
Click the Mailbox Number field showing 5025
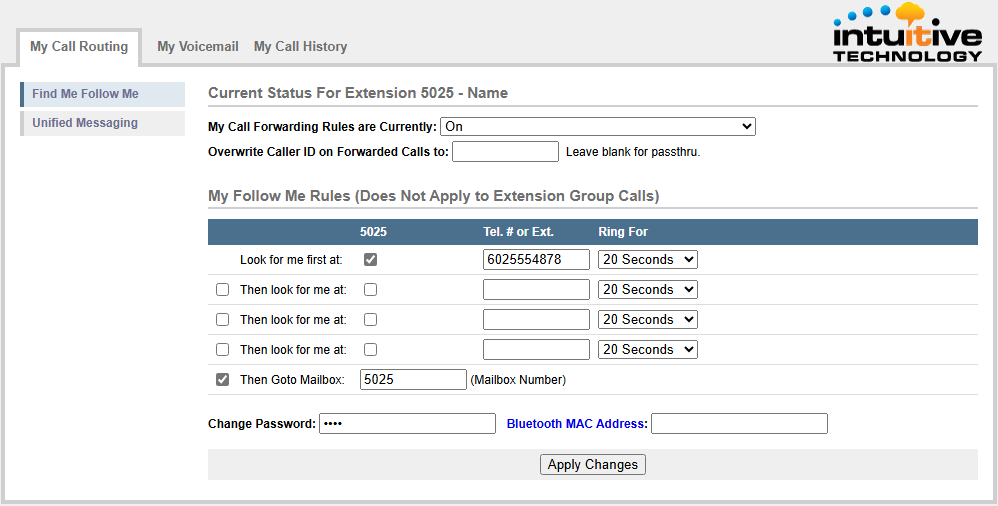coord(413,380)
